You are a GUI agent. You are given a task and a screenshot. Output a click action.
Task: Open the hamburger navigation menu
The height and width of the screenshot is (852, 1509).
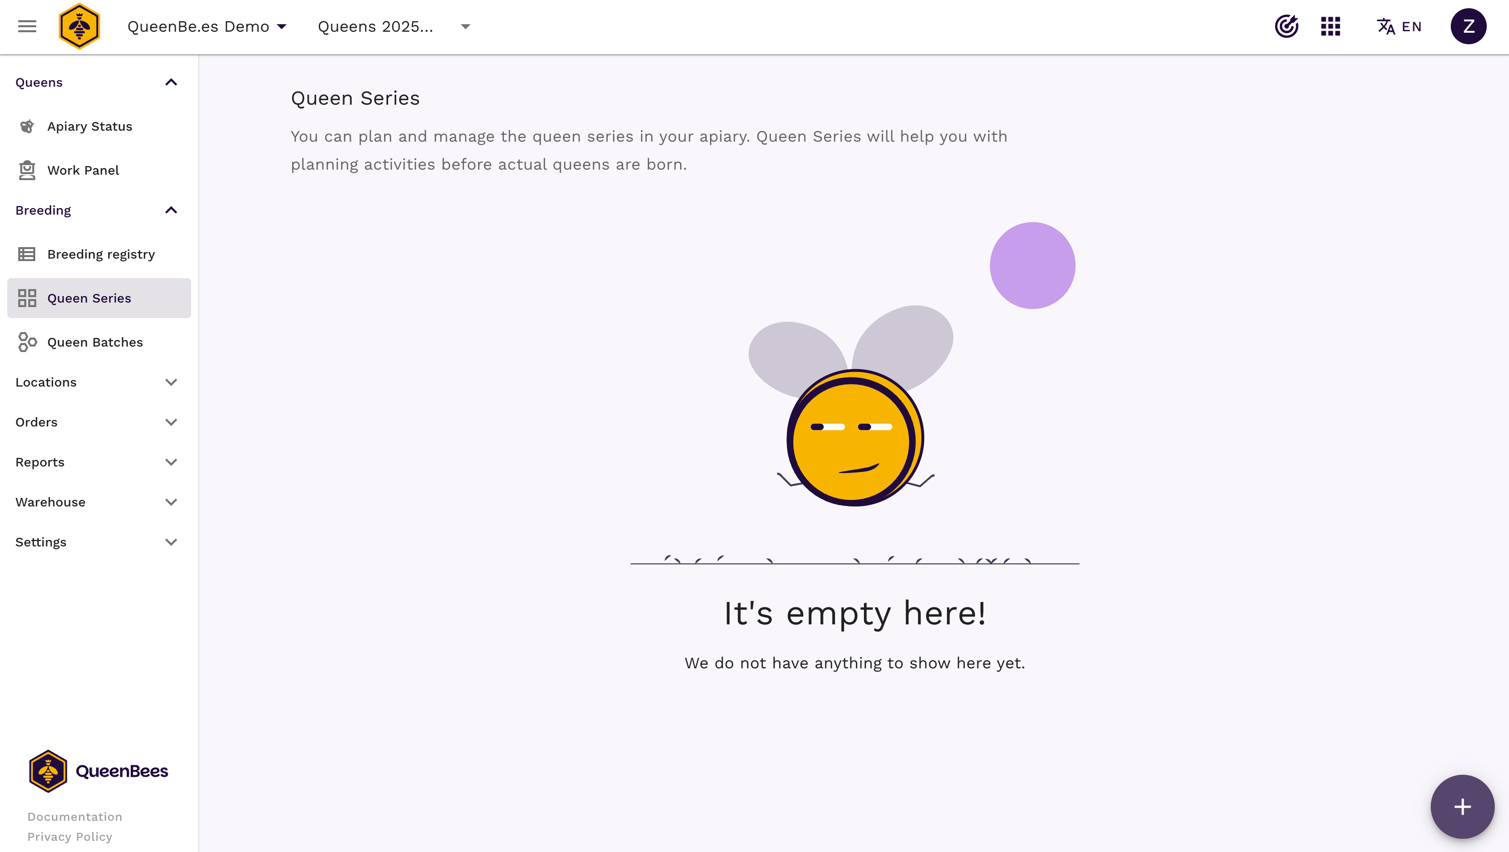(27, 27)
